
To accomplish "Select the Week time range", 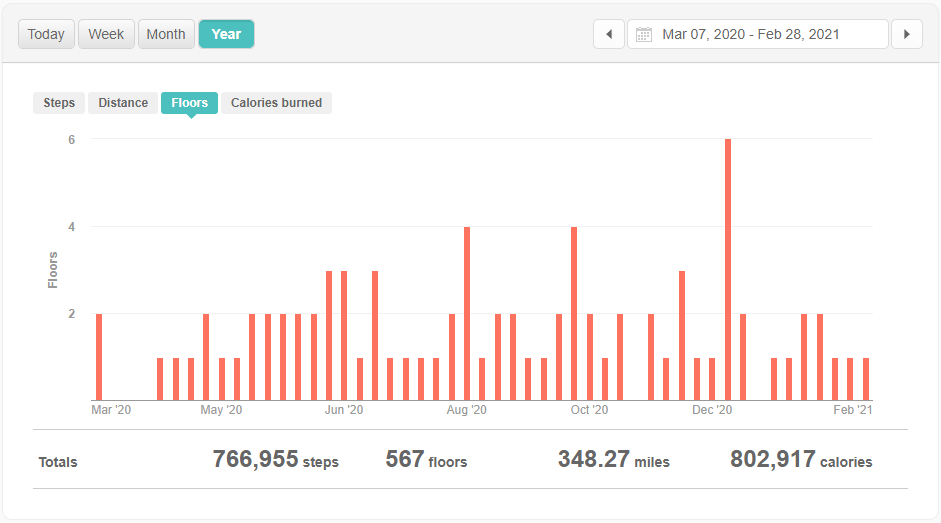I will click(106, 34).
